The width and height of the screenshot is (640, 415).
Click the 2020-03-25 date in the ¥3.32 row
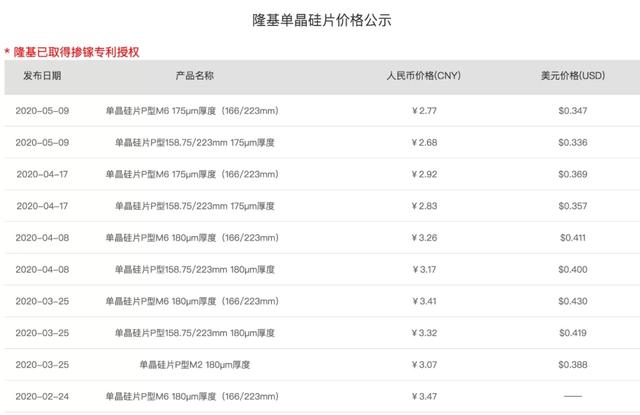click(42, 333)
